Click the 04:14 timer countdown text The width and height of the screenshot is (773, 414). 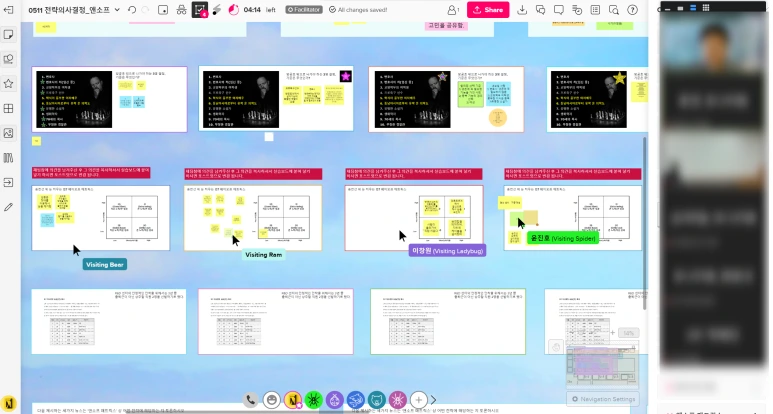(252, 10)
